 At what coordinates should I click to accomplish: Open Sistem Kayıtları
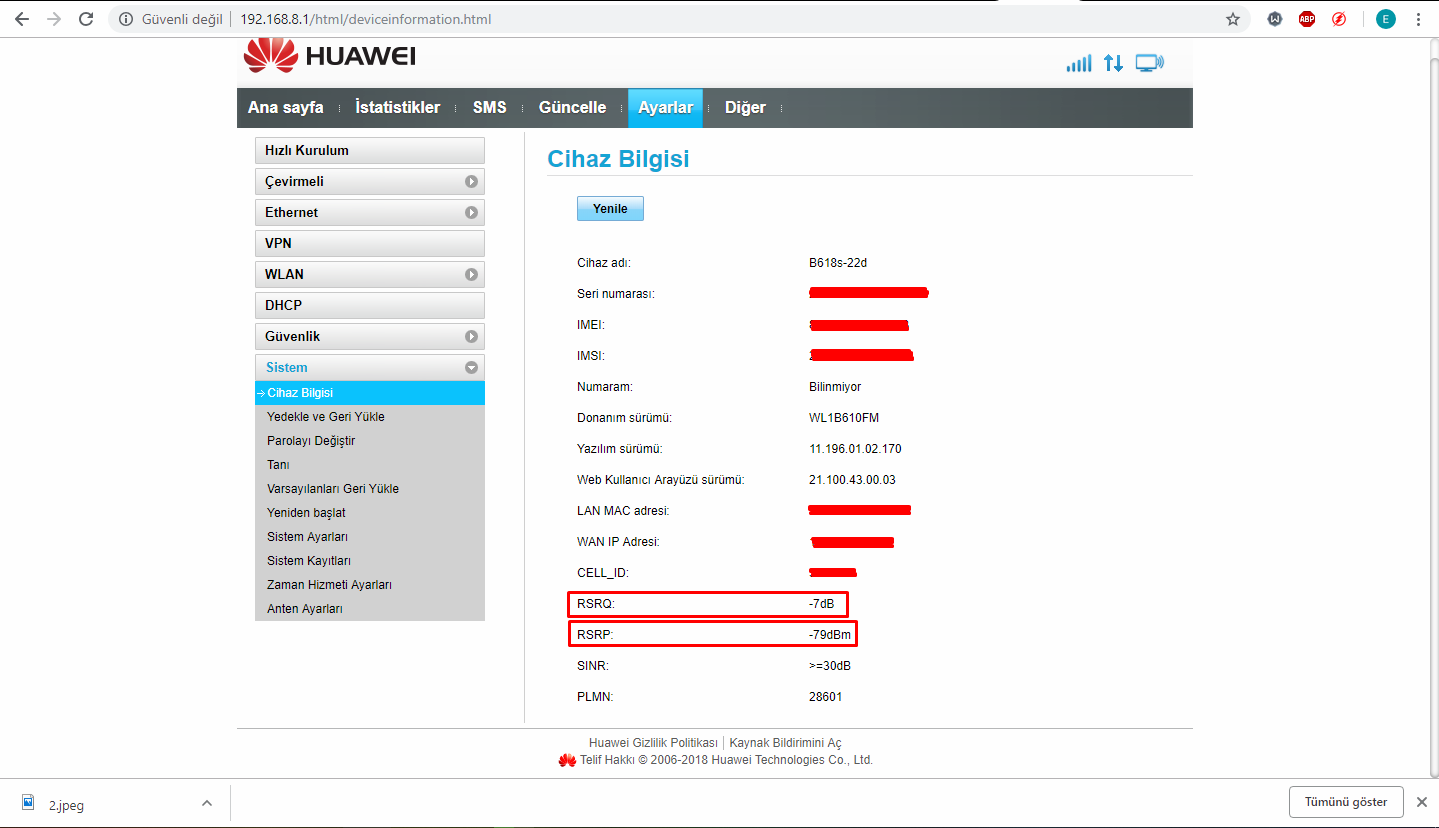[309, 561]
